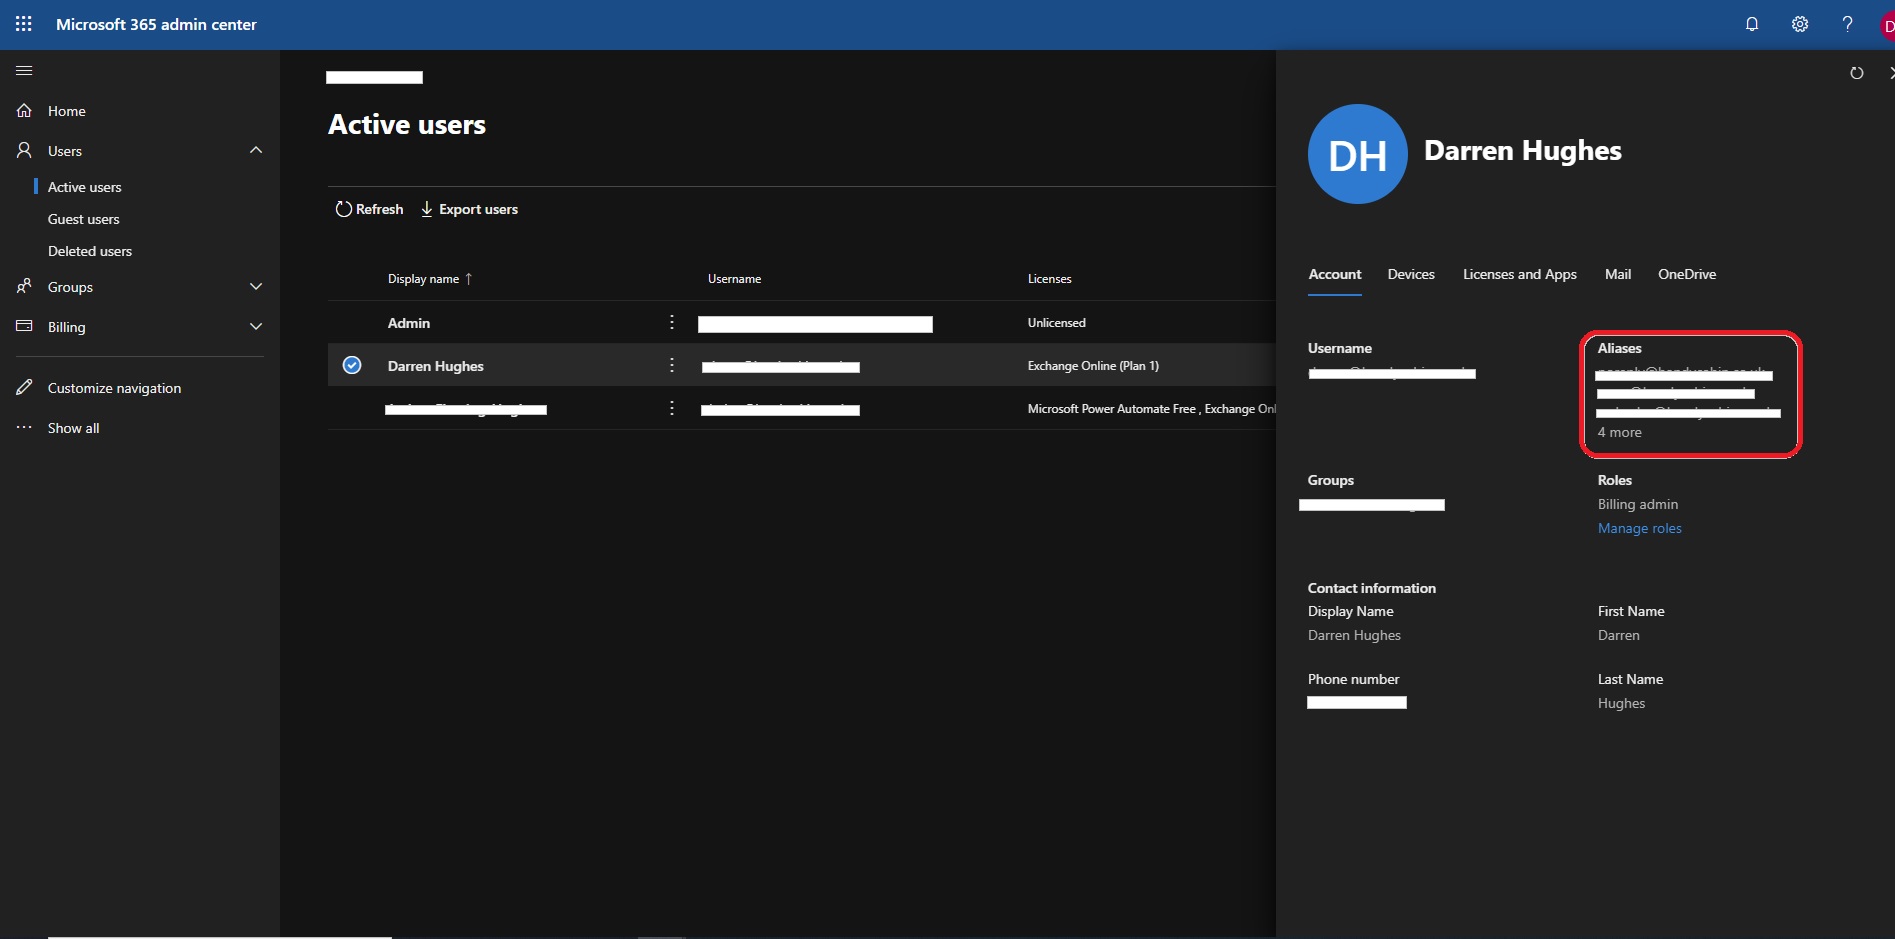Open more actions for Darren Hughes row
This screenshot has width=1895, height=939.
(x=672, y=366)
